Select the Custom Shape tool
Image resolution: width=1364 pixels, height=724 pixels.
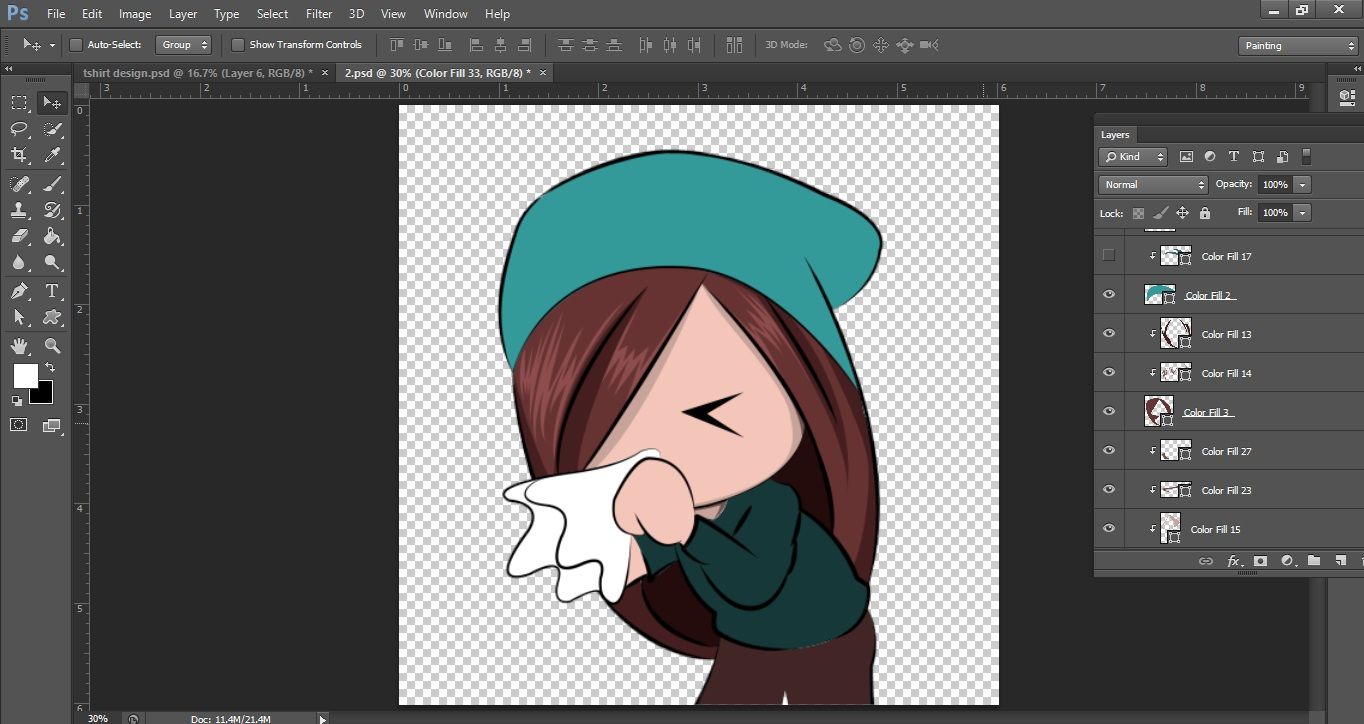tap(52, 317)
